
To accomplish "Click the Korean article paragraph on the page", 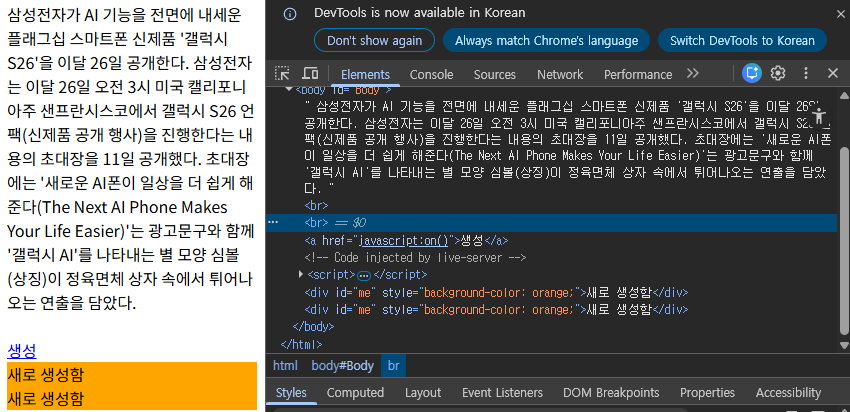I will pos(131,160).
